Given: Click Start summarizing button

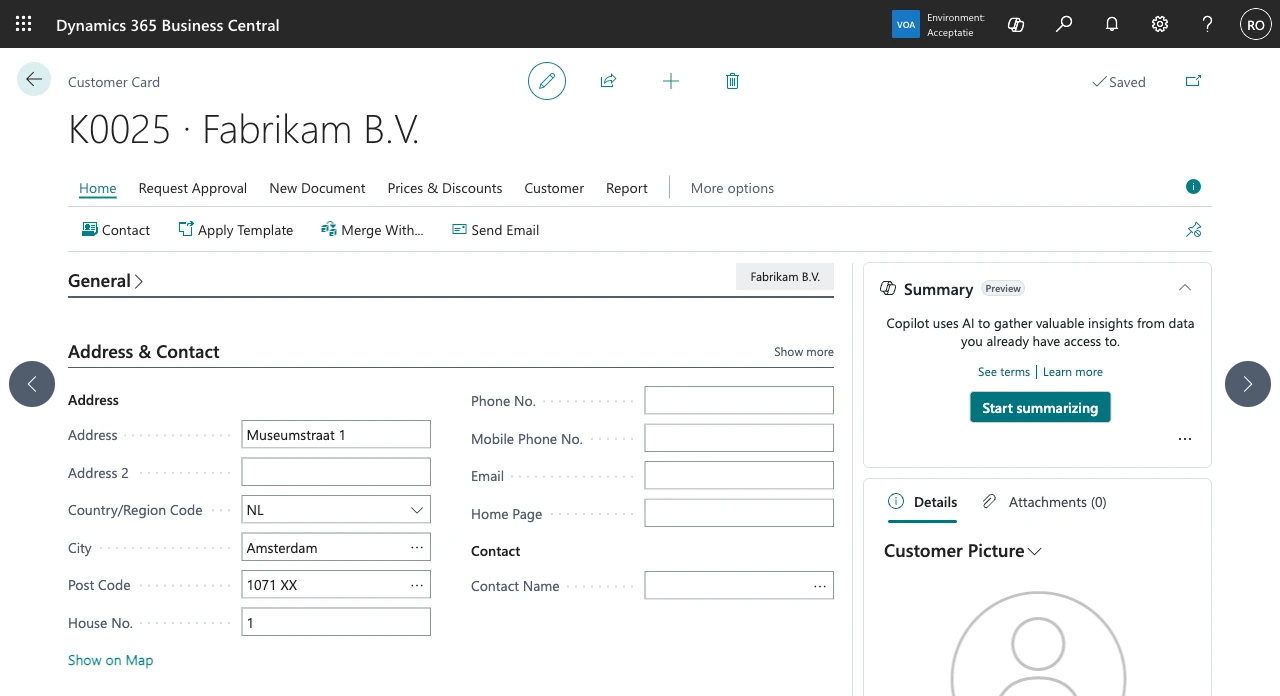Looking at the screenshot, I should pos(1040,408).
